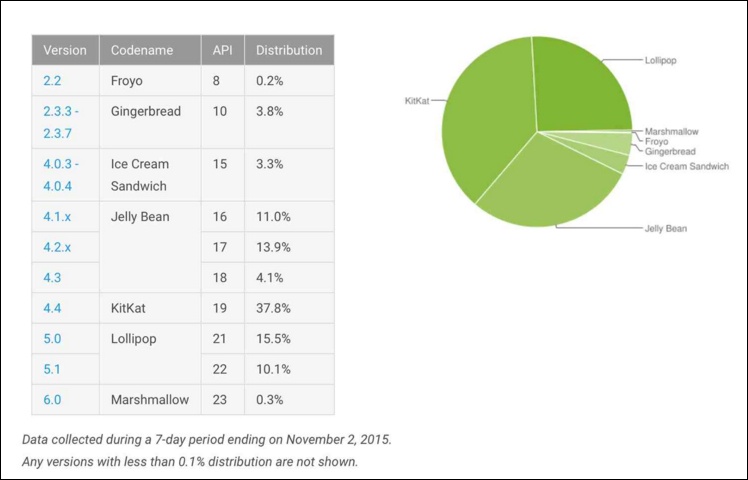Viewport: 748px width, 480px height.
Task: Open the 5.0 Lollipop version link
Action: [x=52, y=339]
